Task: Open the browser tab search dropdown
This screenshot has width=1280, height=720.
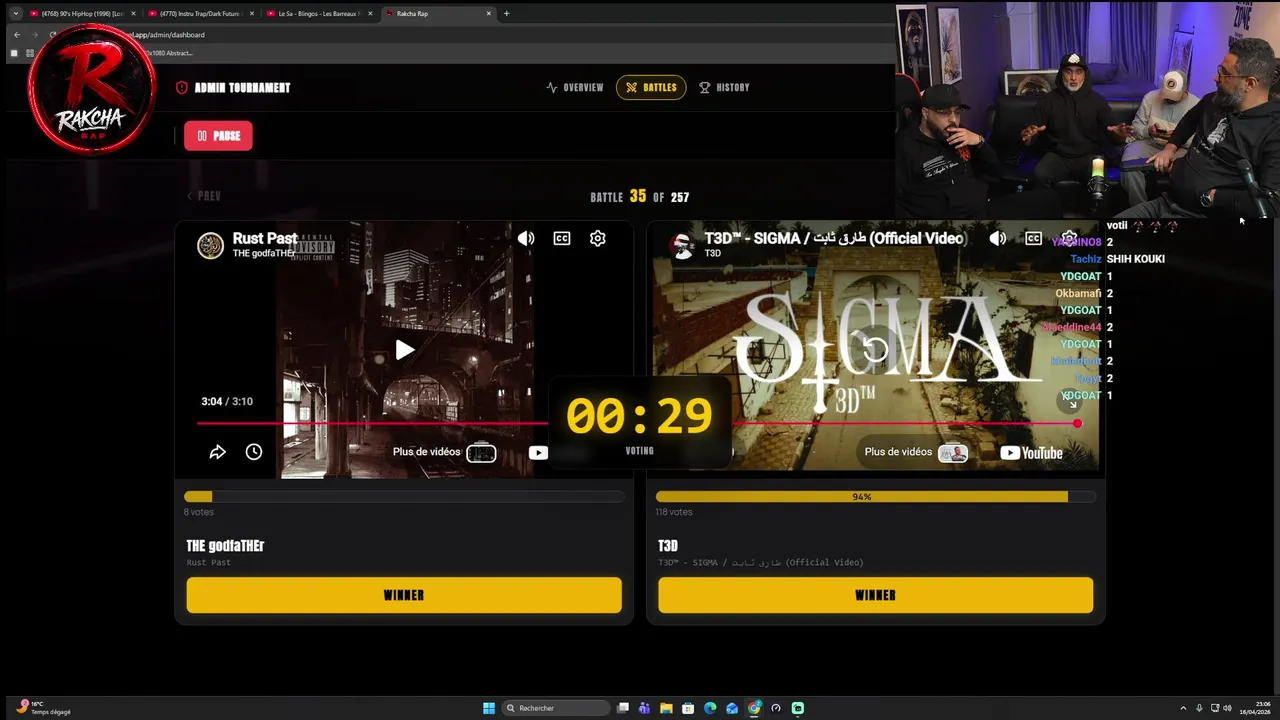Action: point(15,14)
